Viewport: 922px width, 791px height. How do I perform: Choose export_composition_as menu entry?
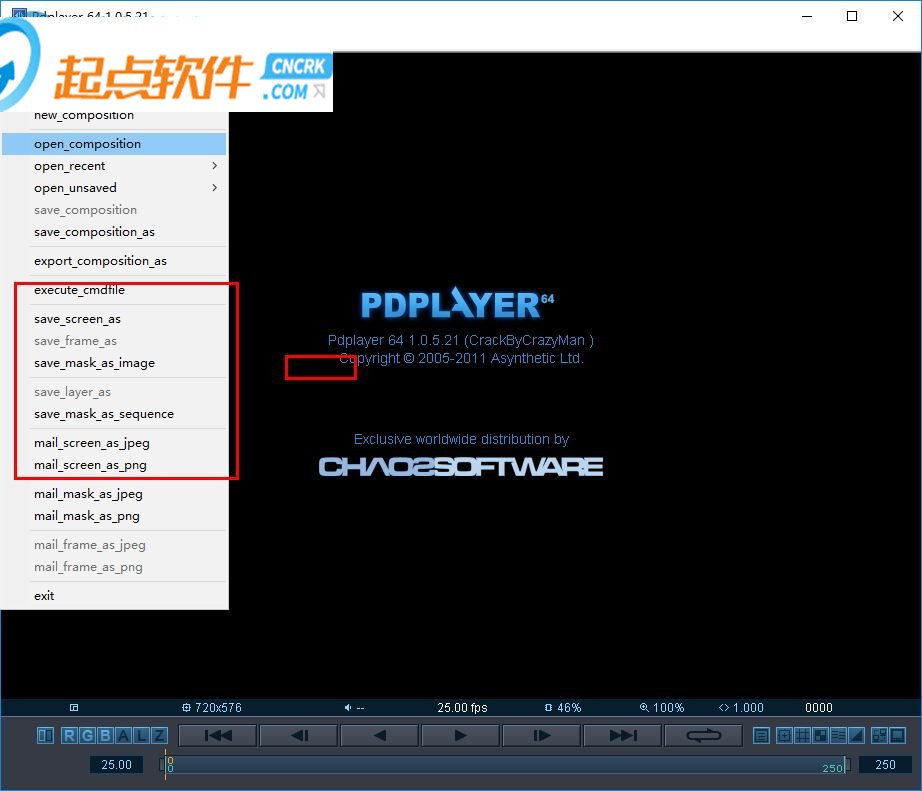click(114, 261)
